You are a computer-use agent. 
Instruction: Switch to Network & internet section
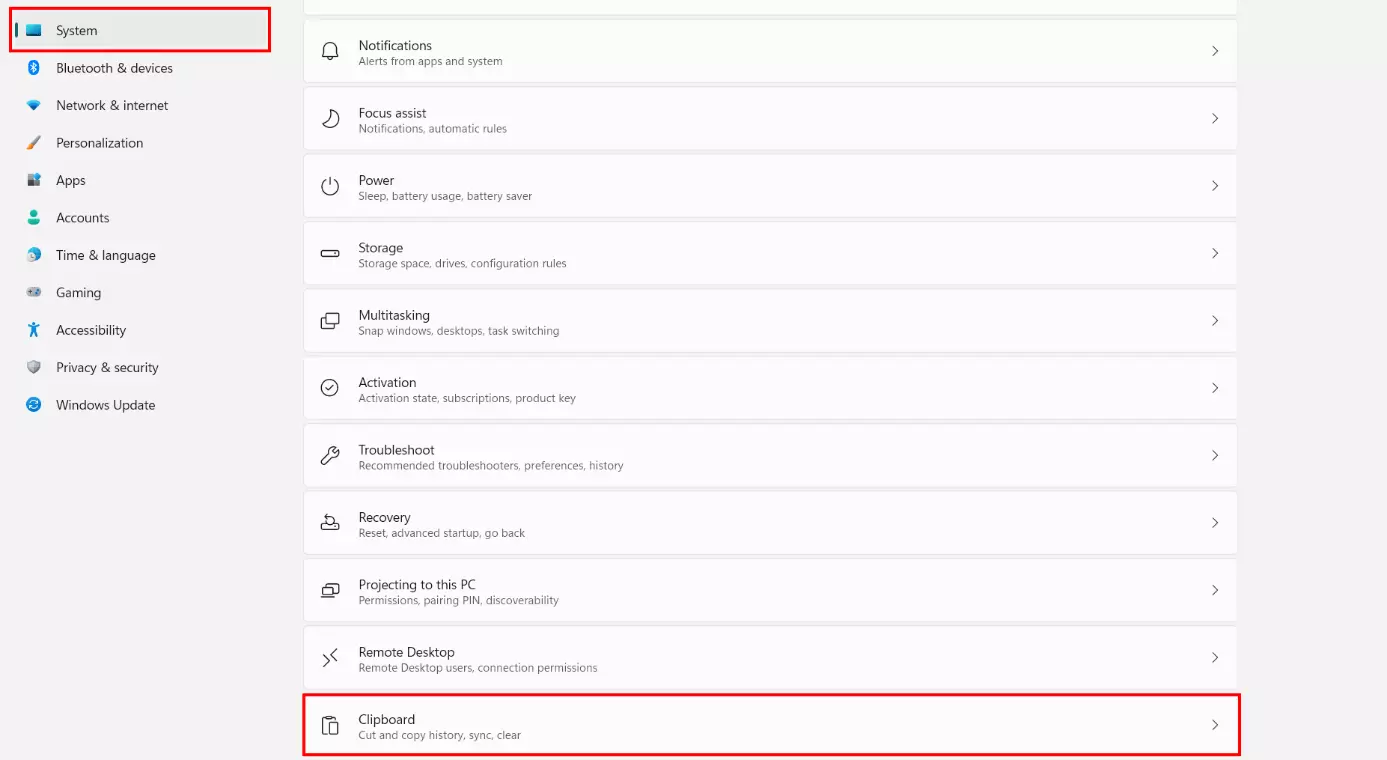pyautogui.click(x=112, y=105)
